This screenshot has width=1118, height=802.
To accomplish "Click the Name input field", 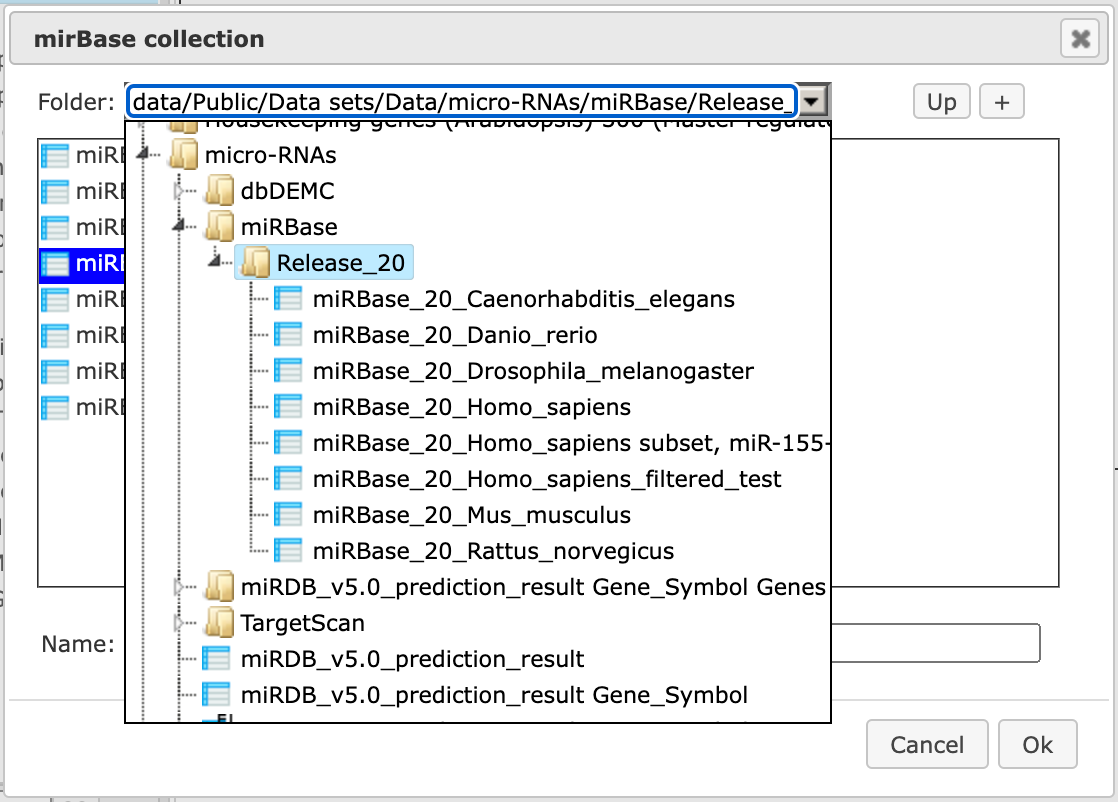I will (x=935, y=643).
